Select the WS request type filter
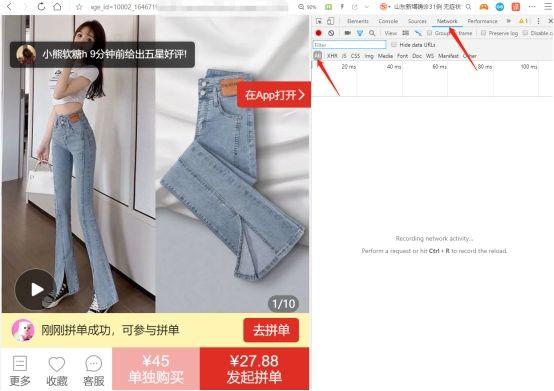The image size is (554, 391). tap(430, 56)
